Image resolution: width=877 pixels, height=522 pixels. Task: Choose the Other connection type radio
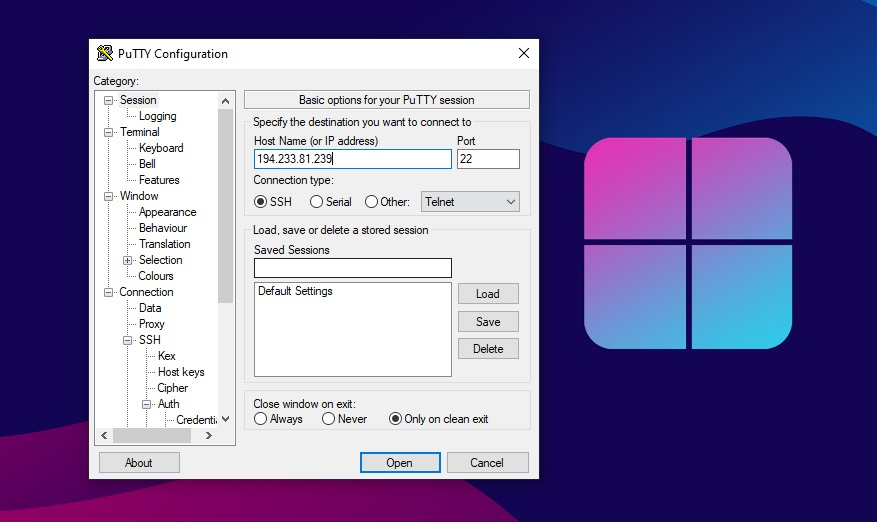click(x=372, y=202)
